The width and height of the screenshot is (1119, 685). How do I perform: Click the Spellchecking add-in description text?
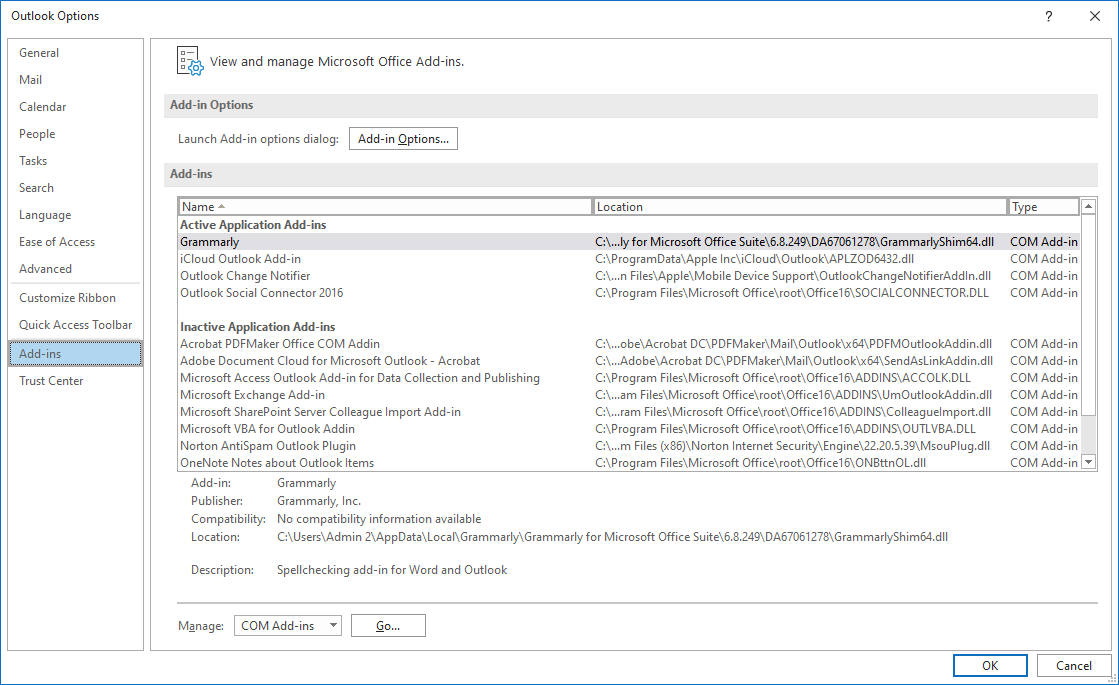pyautogui.click(x=392, y=570)
